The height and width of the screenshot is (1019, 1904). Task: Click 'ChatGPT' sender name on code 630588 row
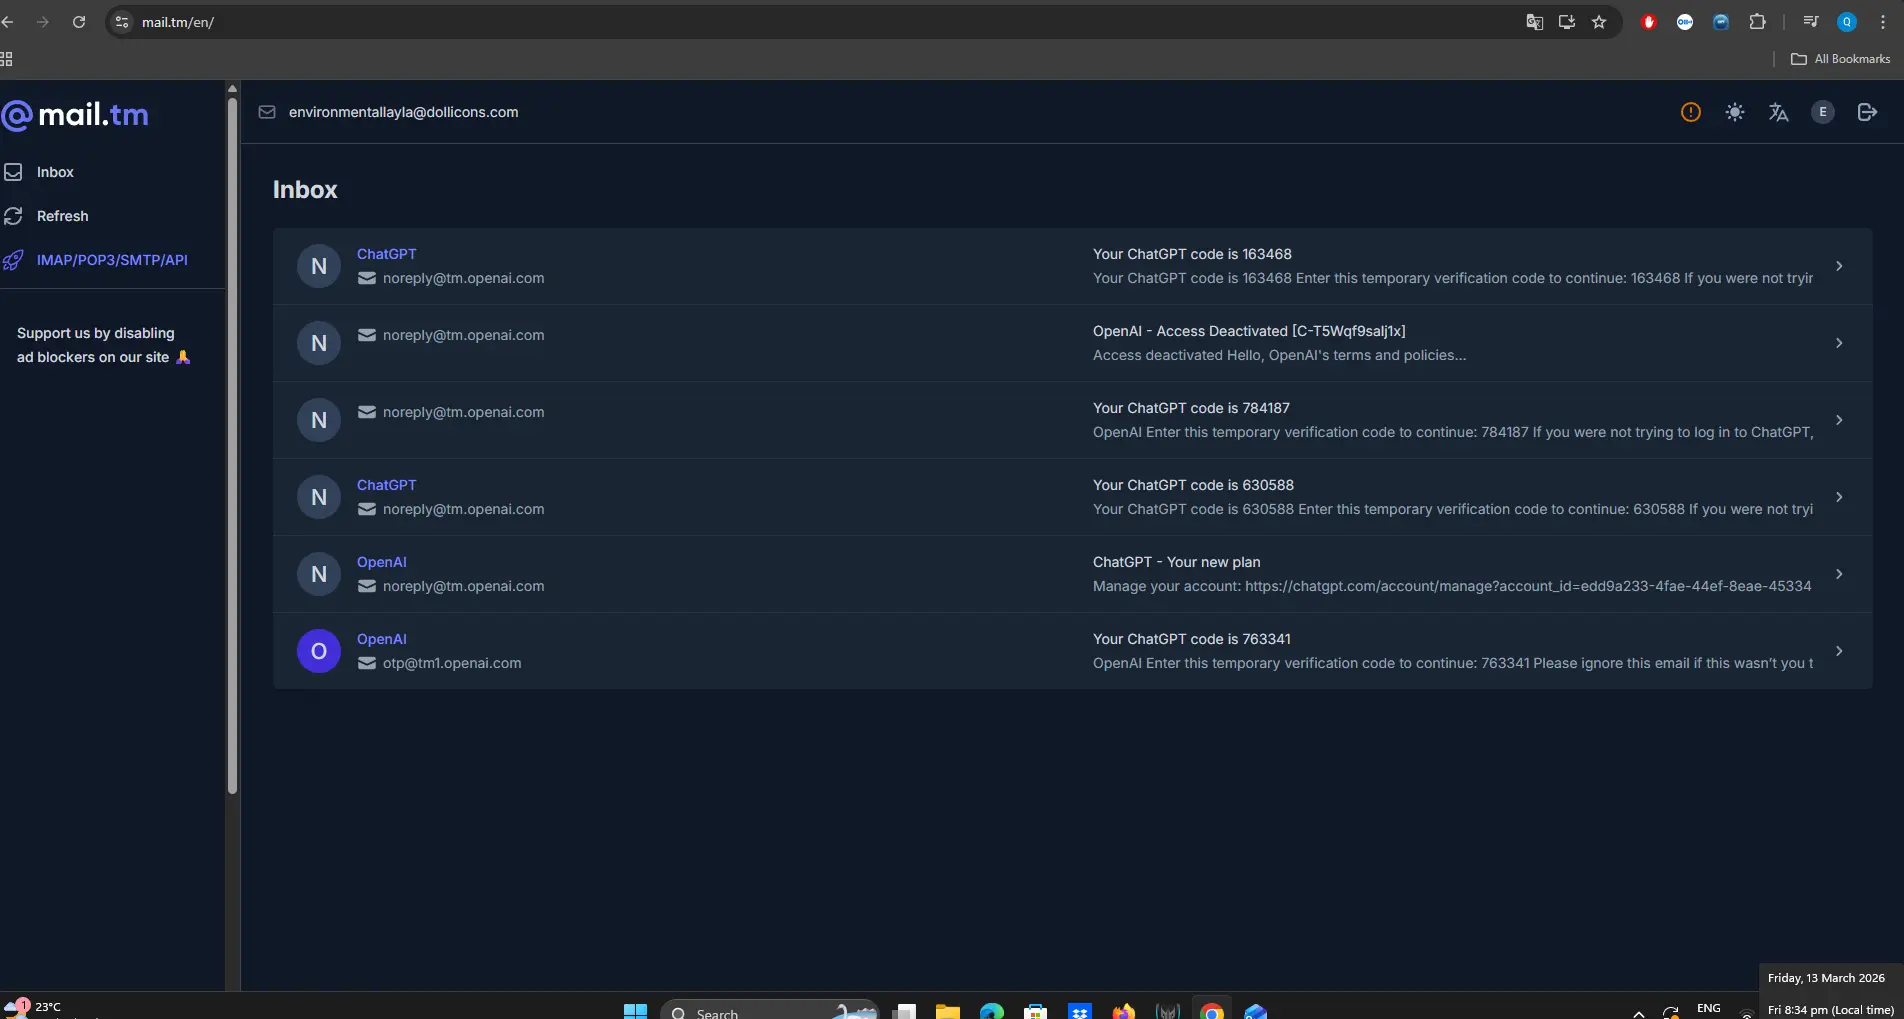click(x=386, y=485)
